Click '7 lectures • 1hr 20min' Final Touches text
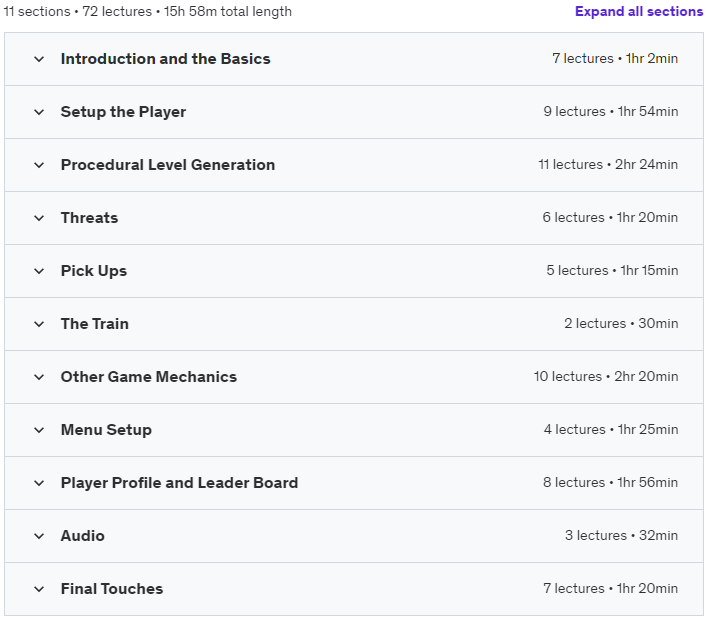709x621 pixels. (x=610, y=588)
